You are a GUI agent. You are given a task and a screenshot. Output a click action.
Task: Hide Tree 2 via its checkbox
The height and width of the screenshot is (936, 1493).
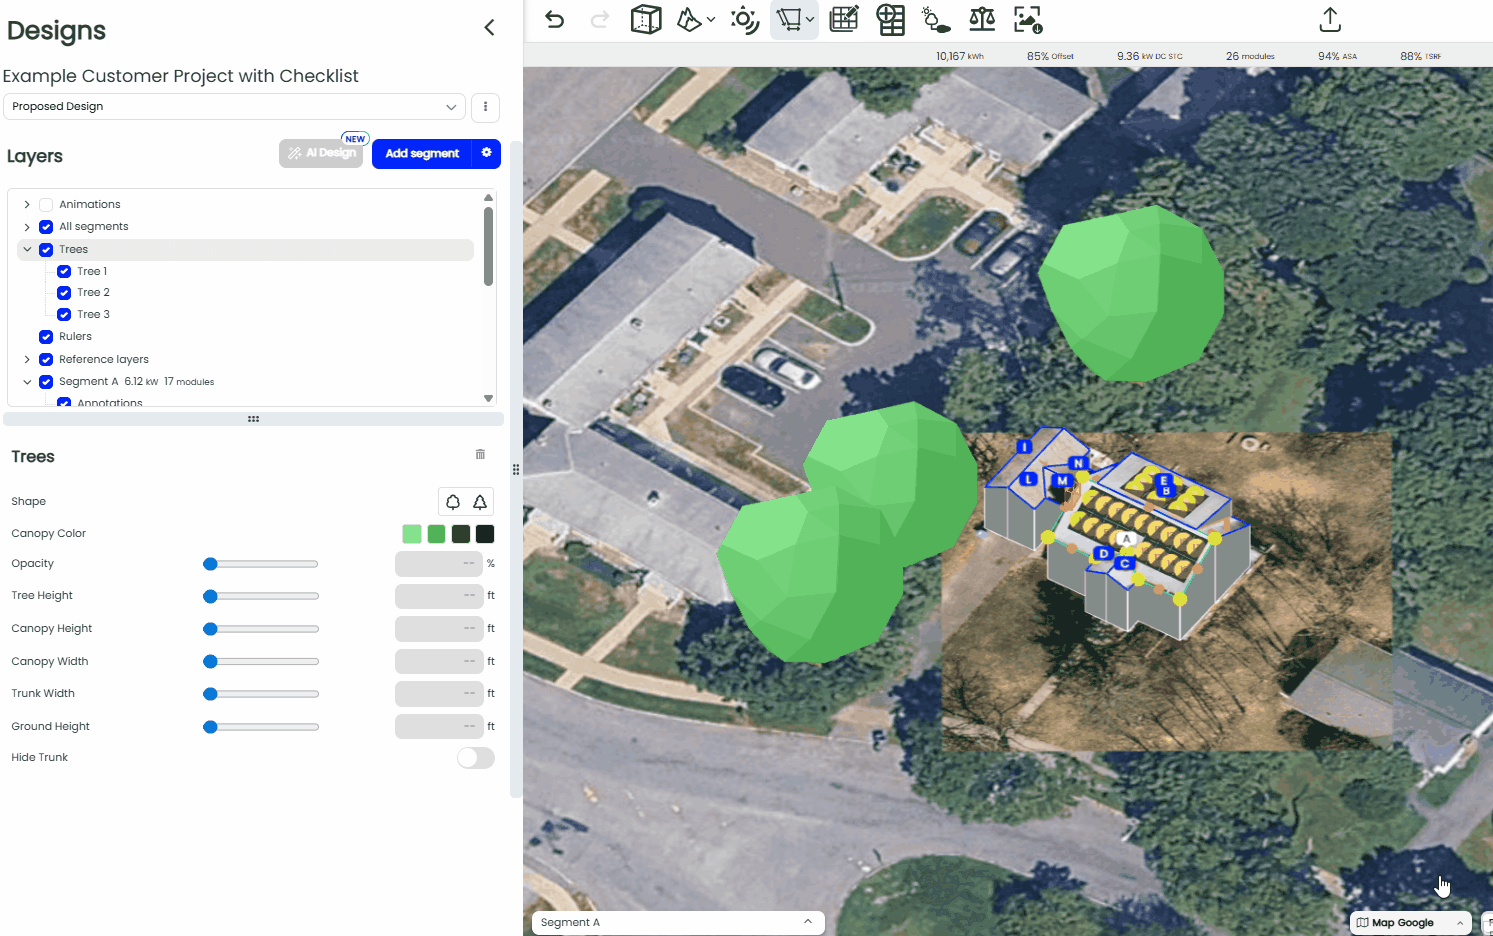[64, 293]
